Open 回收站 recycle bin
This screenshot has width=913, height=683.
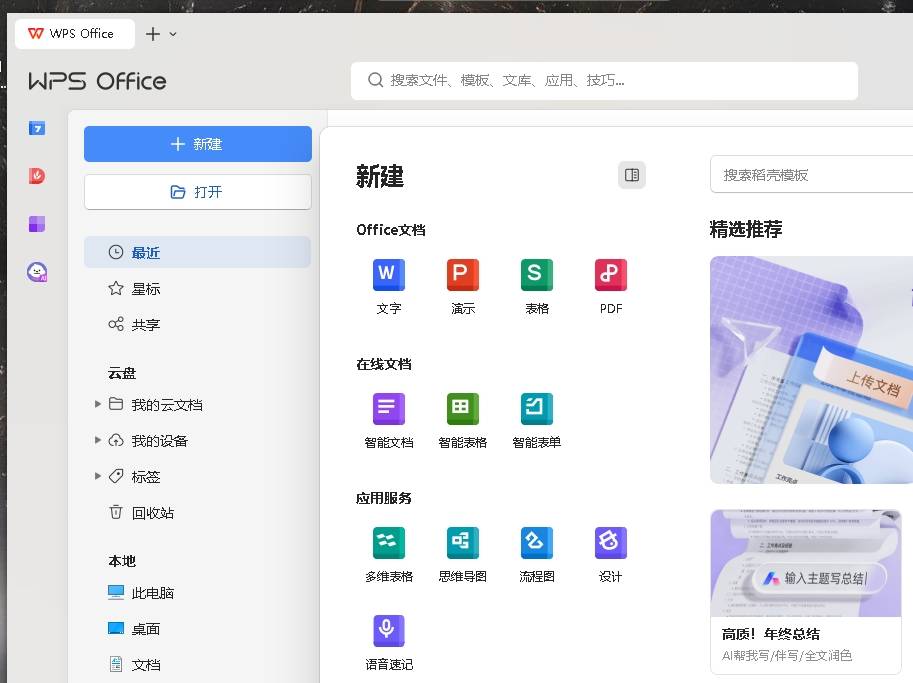(197, 512)
